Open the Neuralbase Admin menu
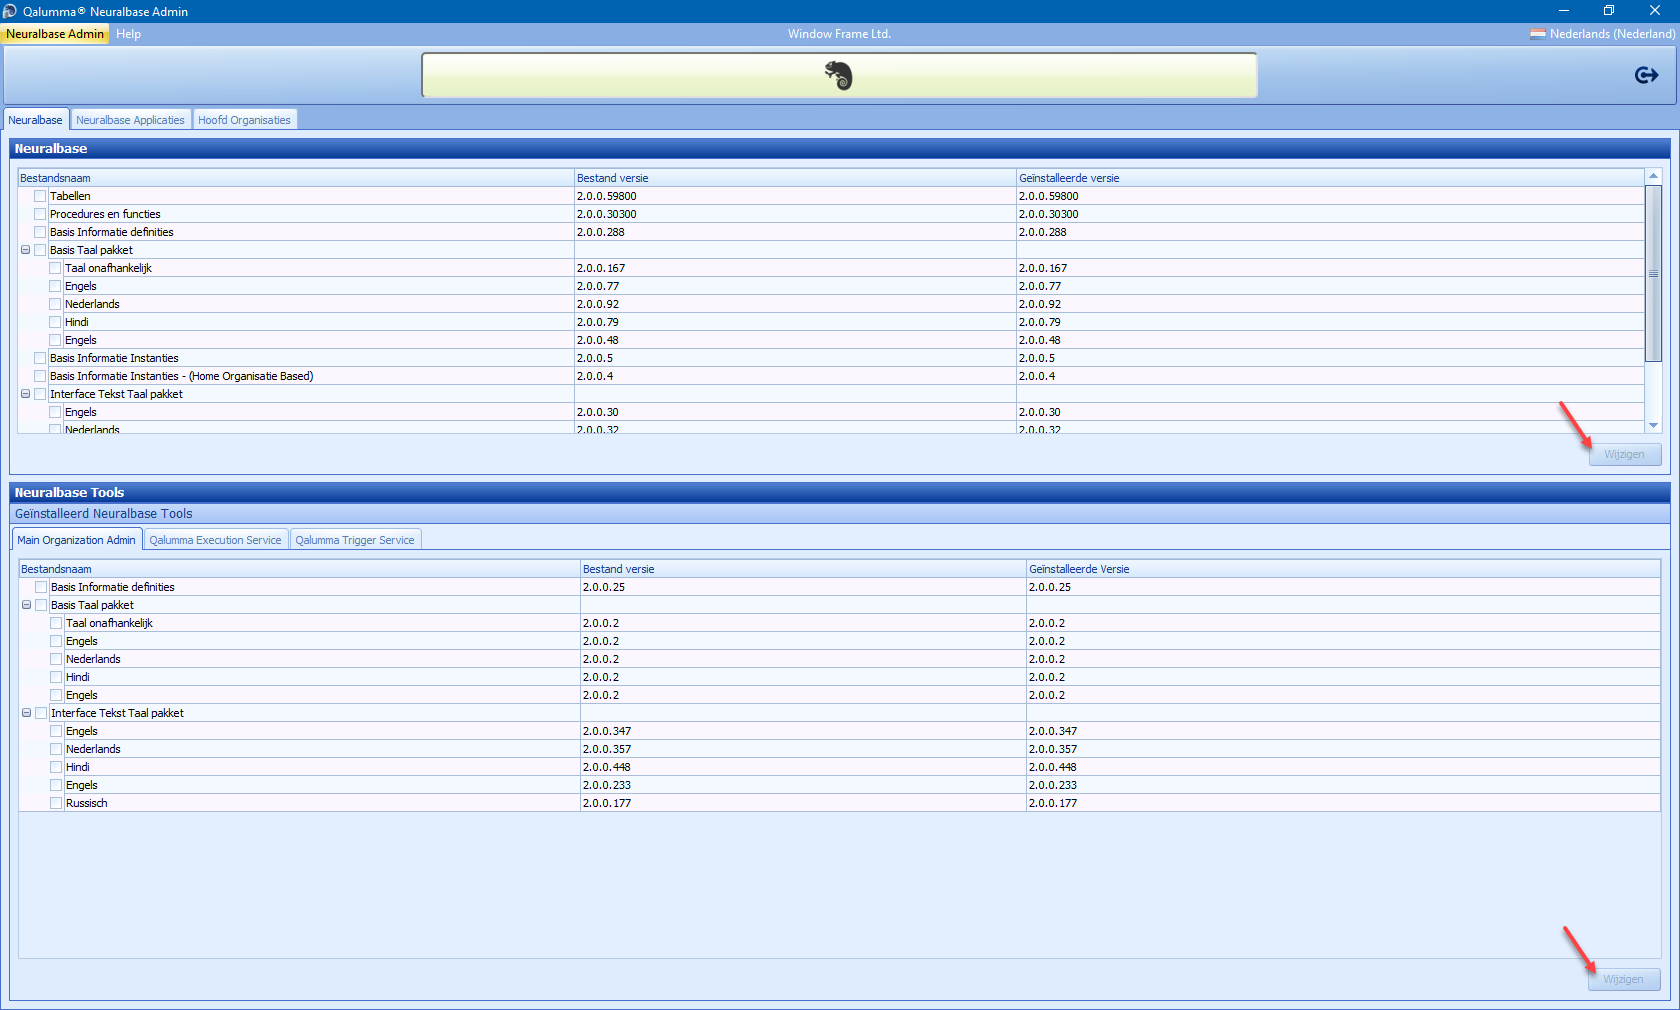Viewport: 1680px width, 1010px height. [x=55, y=34]
